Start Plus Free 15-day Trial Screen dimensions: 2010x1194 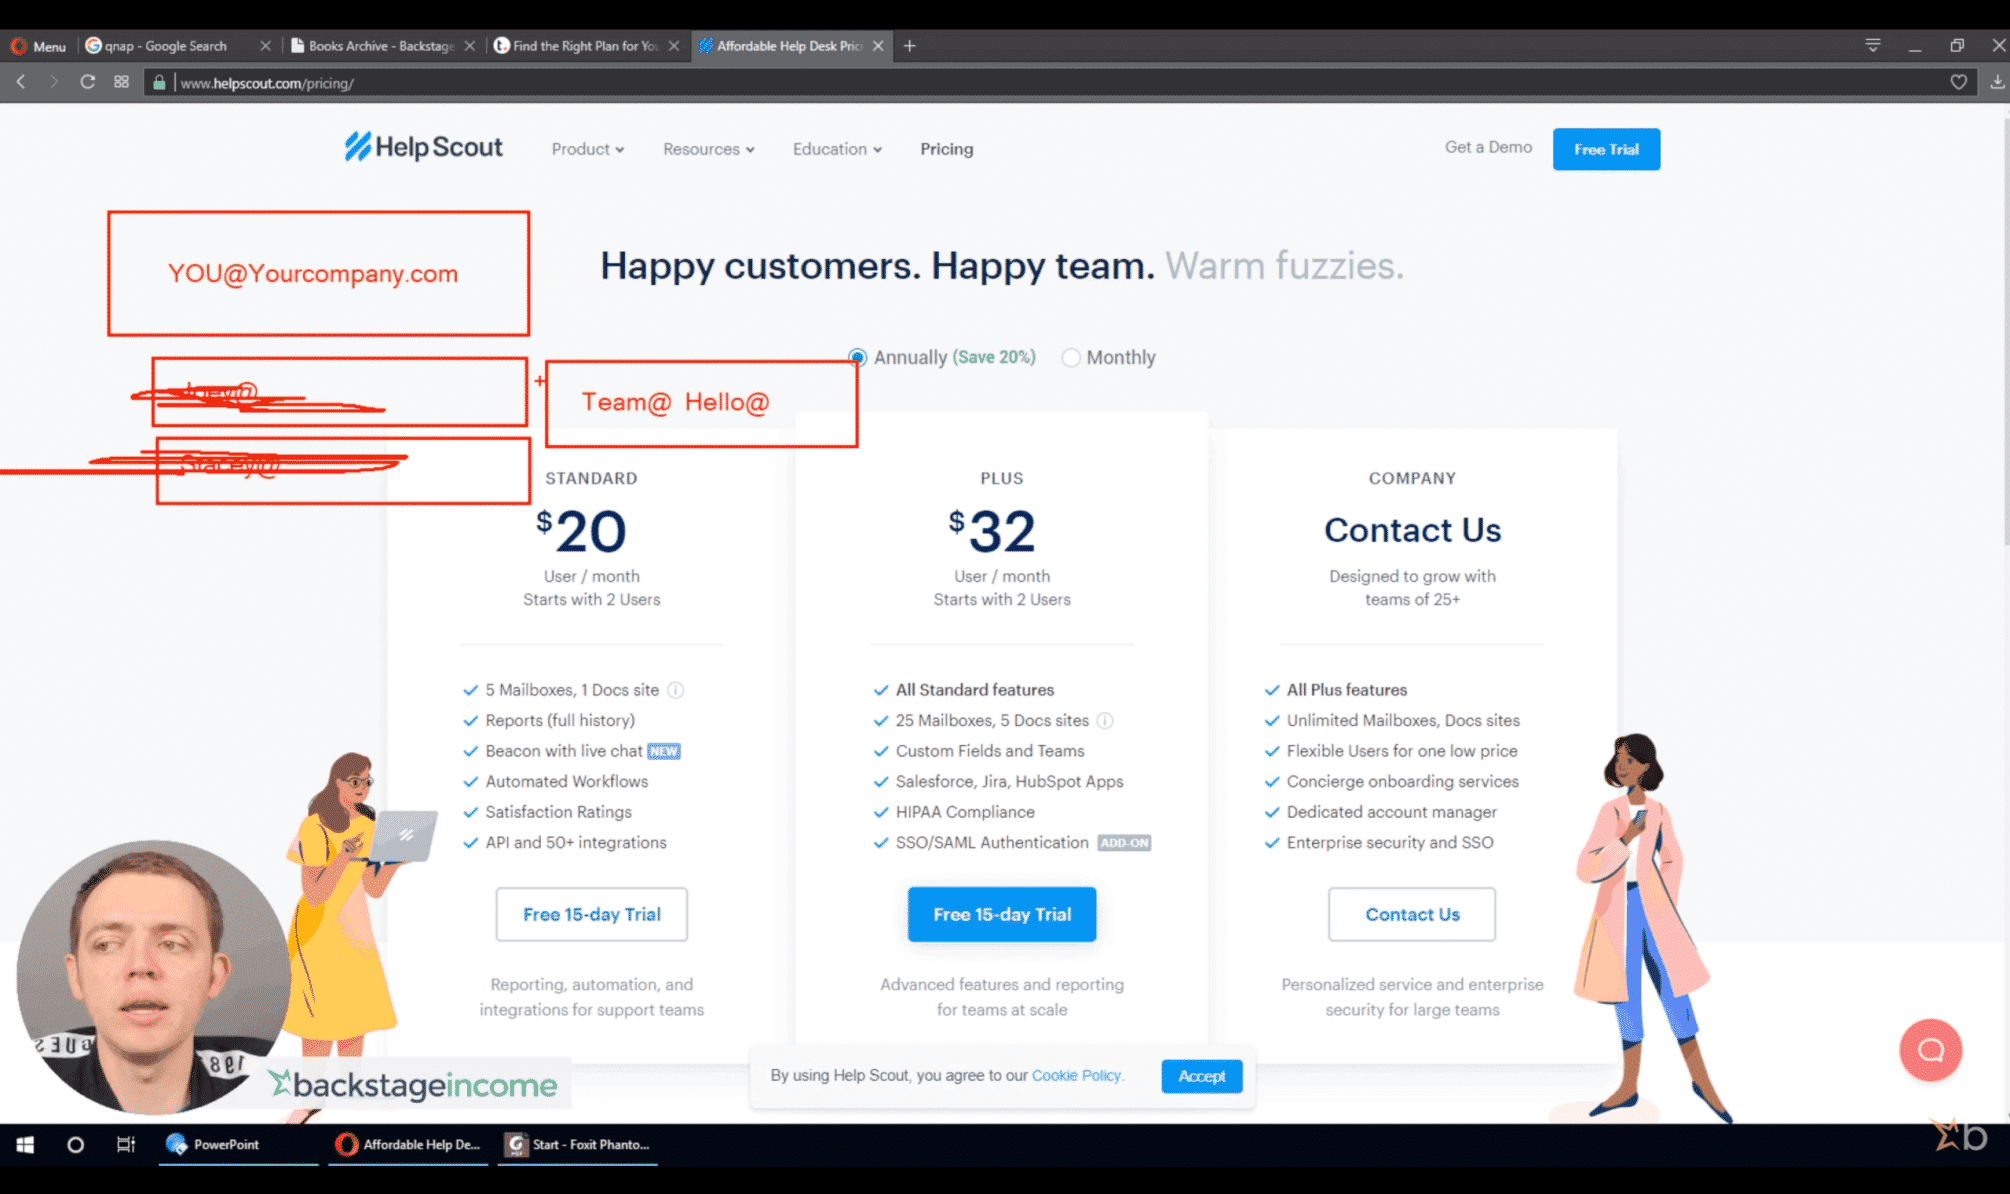pos(1002,914)
